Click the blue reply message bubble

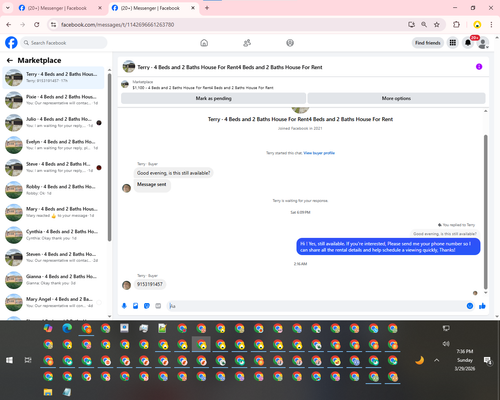tap(388, 247)
